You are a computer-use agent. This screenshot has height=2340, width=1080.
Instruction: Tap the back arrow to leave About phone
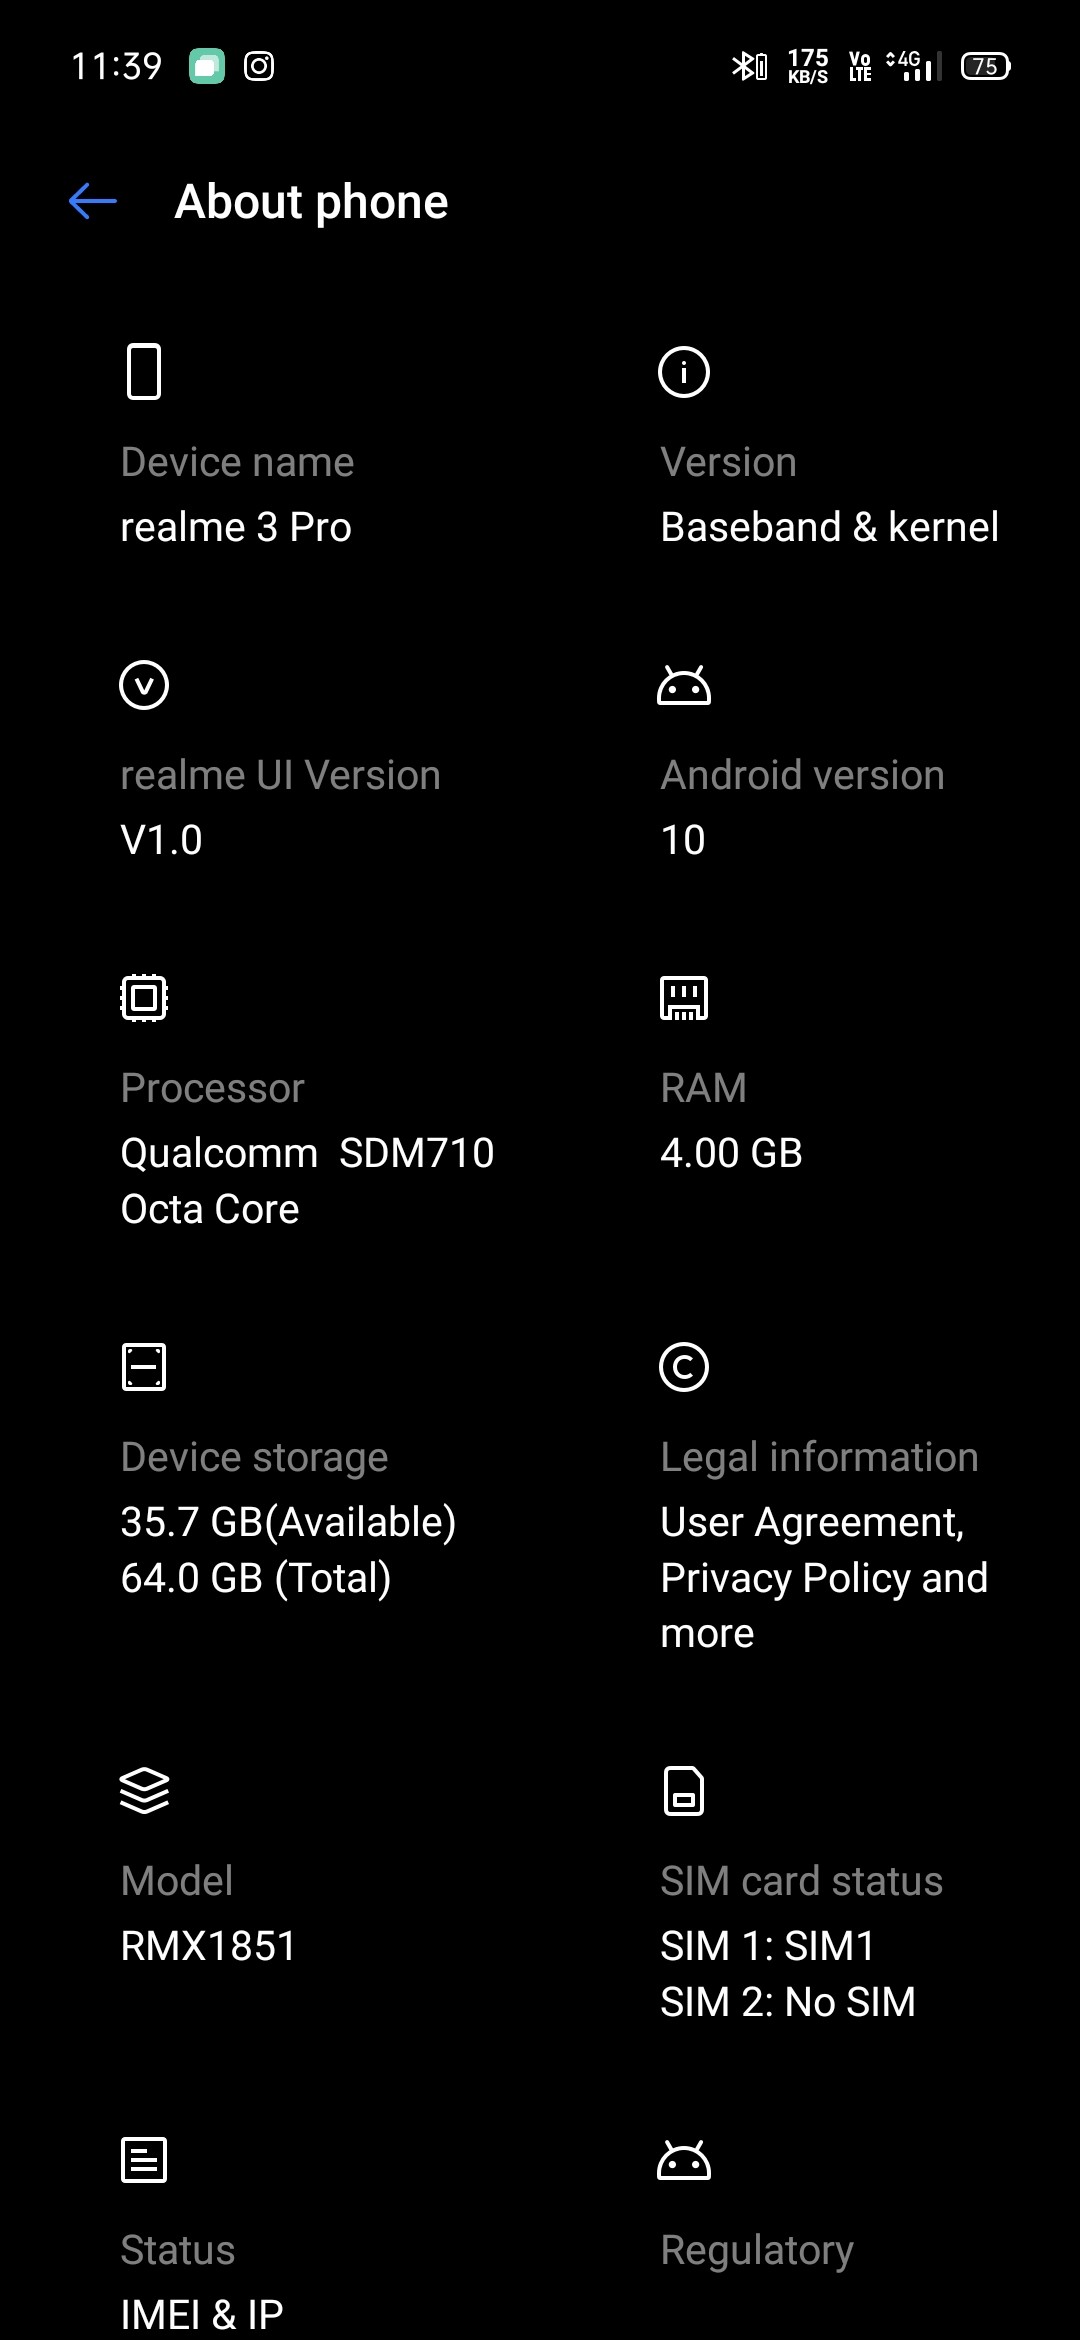click(x=92, y=201)
